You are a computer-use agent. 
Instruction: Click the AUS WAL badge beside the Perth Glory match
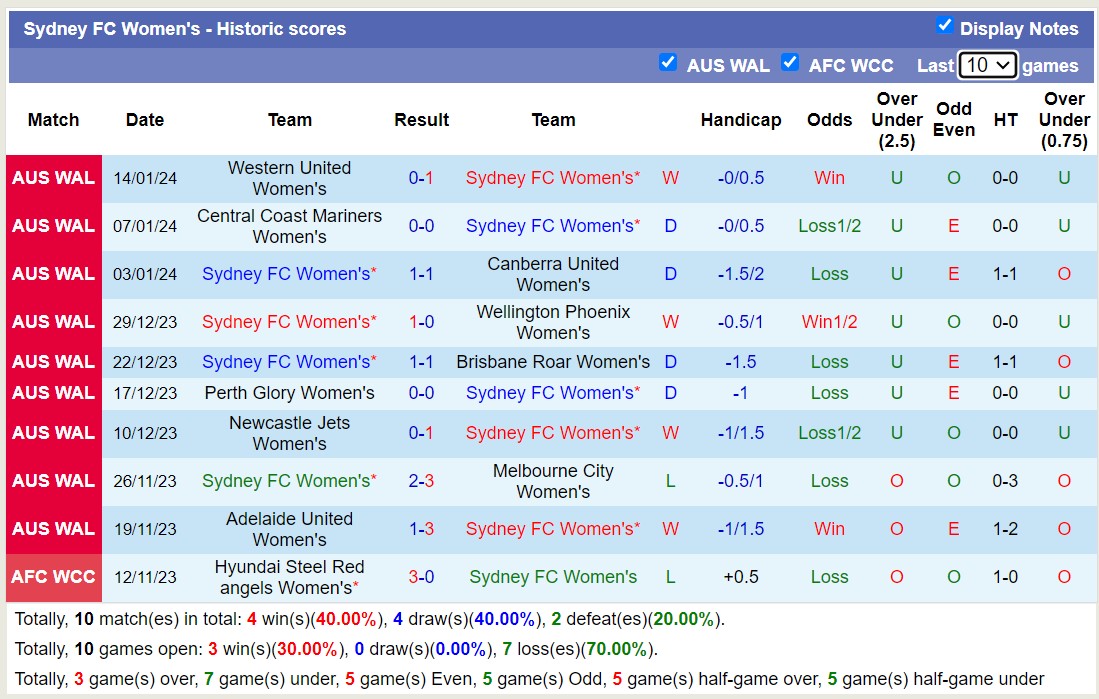click(53, 393)
